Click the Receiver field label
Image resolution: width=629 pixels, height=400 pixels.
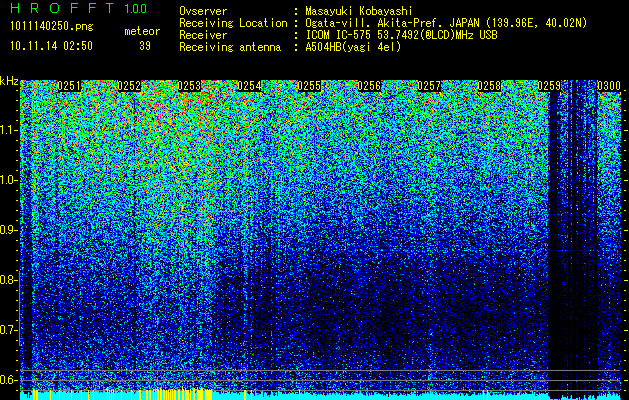point(203,35)
